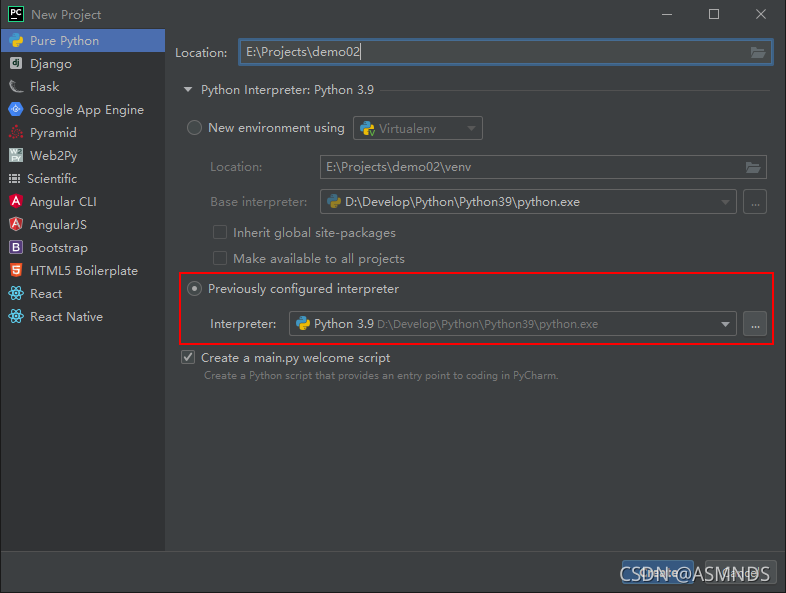Select the Scientific project icon
Screen dimensions: 786x593
point(15,178)
